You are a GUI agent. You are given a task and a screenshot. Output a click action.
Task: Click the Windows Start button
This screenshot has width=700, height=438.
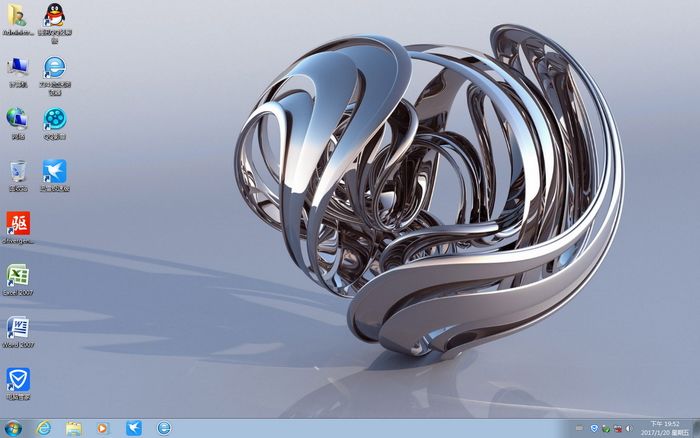tap(12, 428)
